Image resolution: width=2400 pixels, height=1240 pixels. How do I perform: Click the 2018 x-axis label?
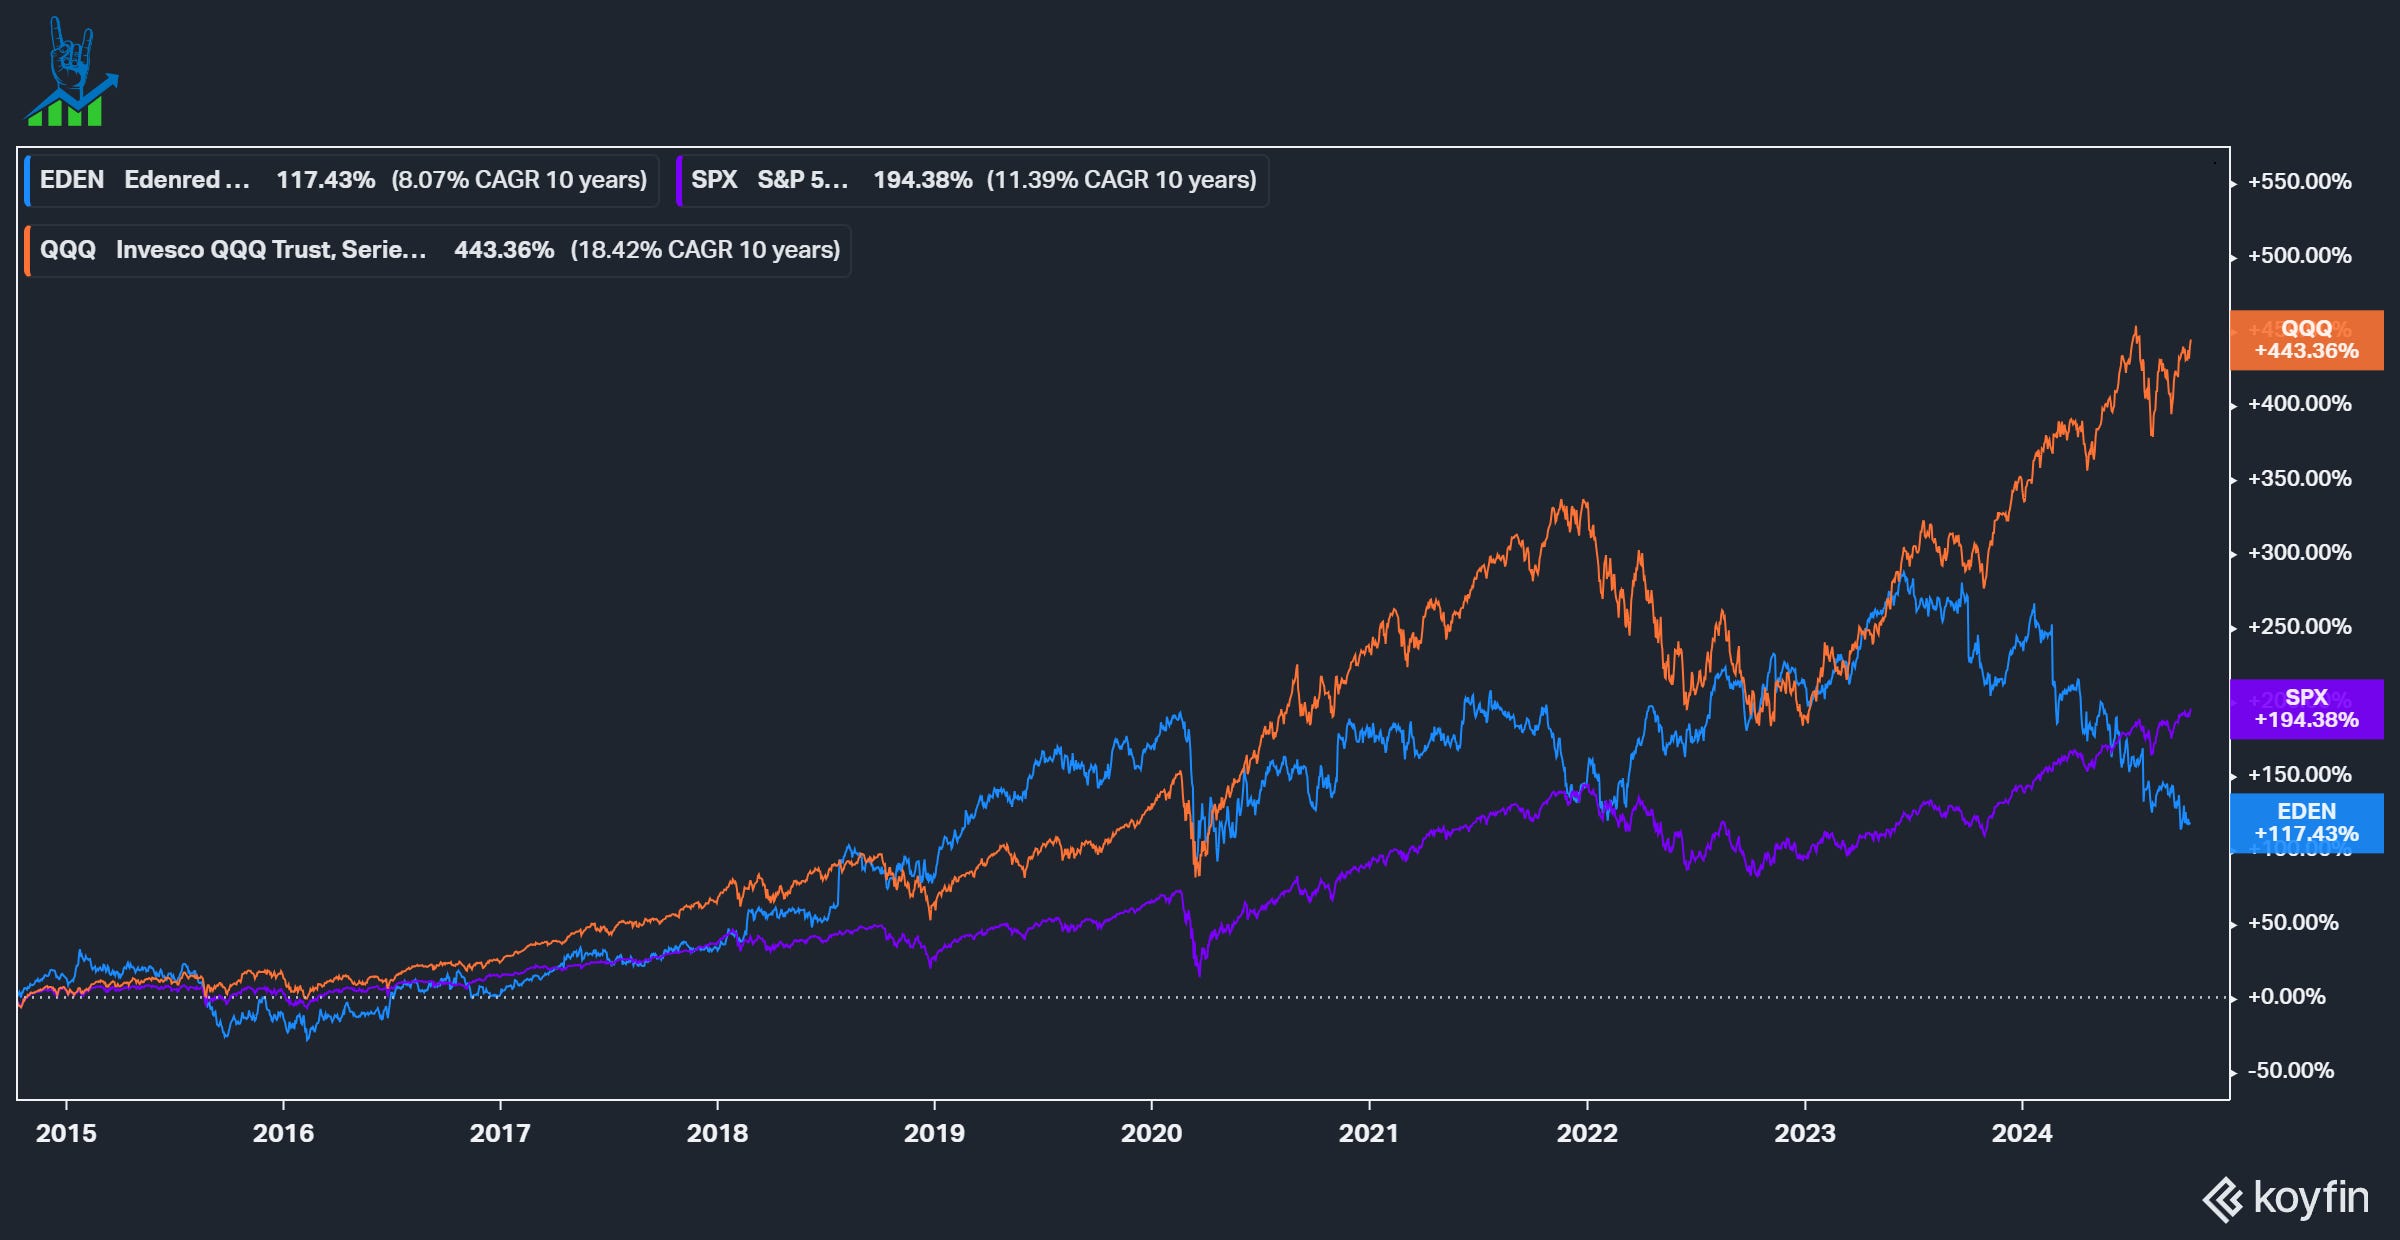click(717, 1133)
